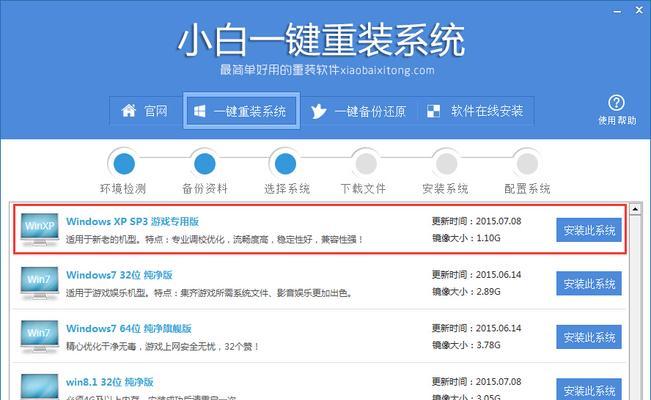Click the WinXP description starting 适用于新老的机型
The width and height of the screenshot is (651, 400).
215,240
